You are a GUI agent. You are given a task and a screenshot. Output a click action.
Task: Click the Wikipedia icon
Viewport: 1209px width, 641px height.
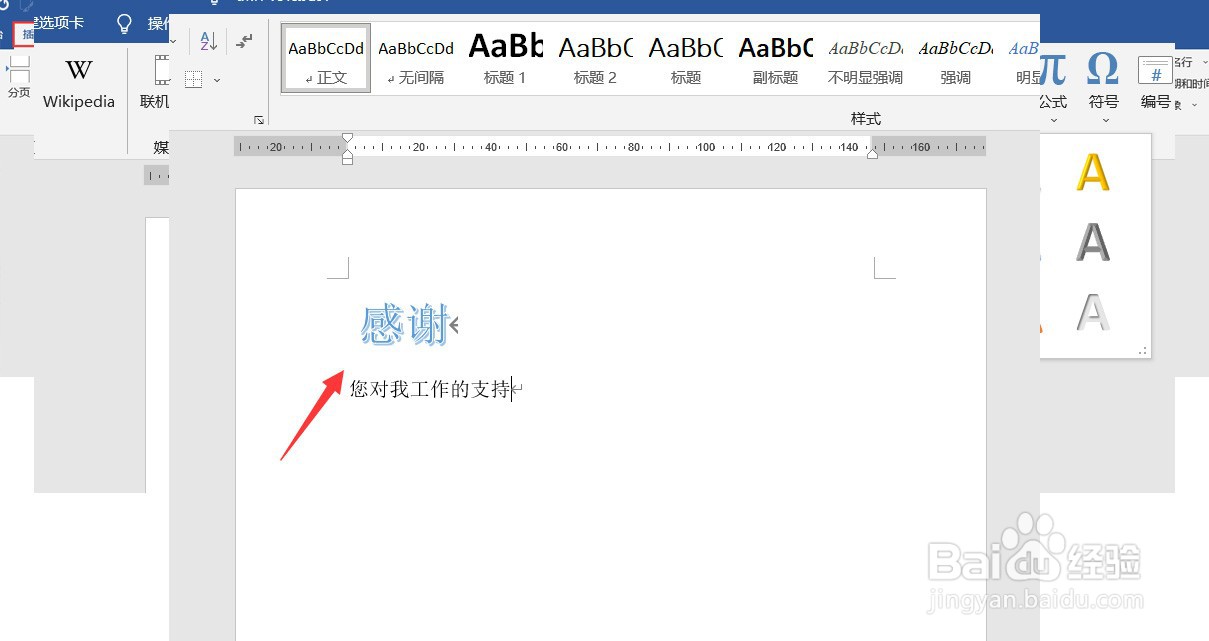(x=78, y=80)
